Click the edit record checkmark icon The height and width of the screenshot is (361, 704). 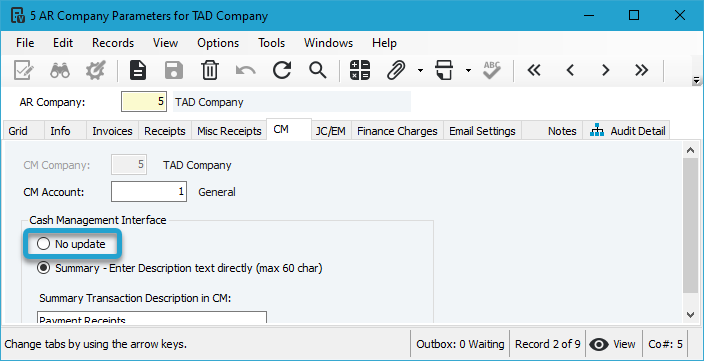tap(23, 70)
